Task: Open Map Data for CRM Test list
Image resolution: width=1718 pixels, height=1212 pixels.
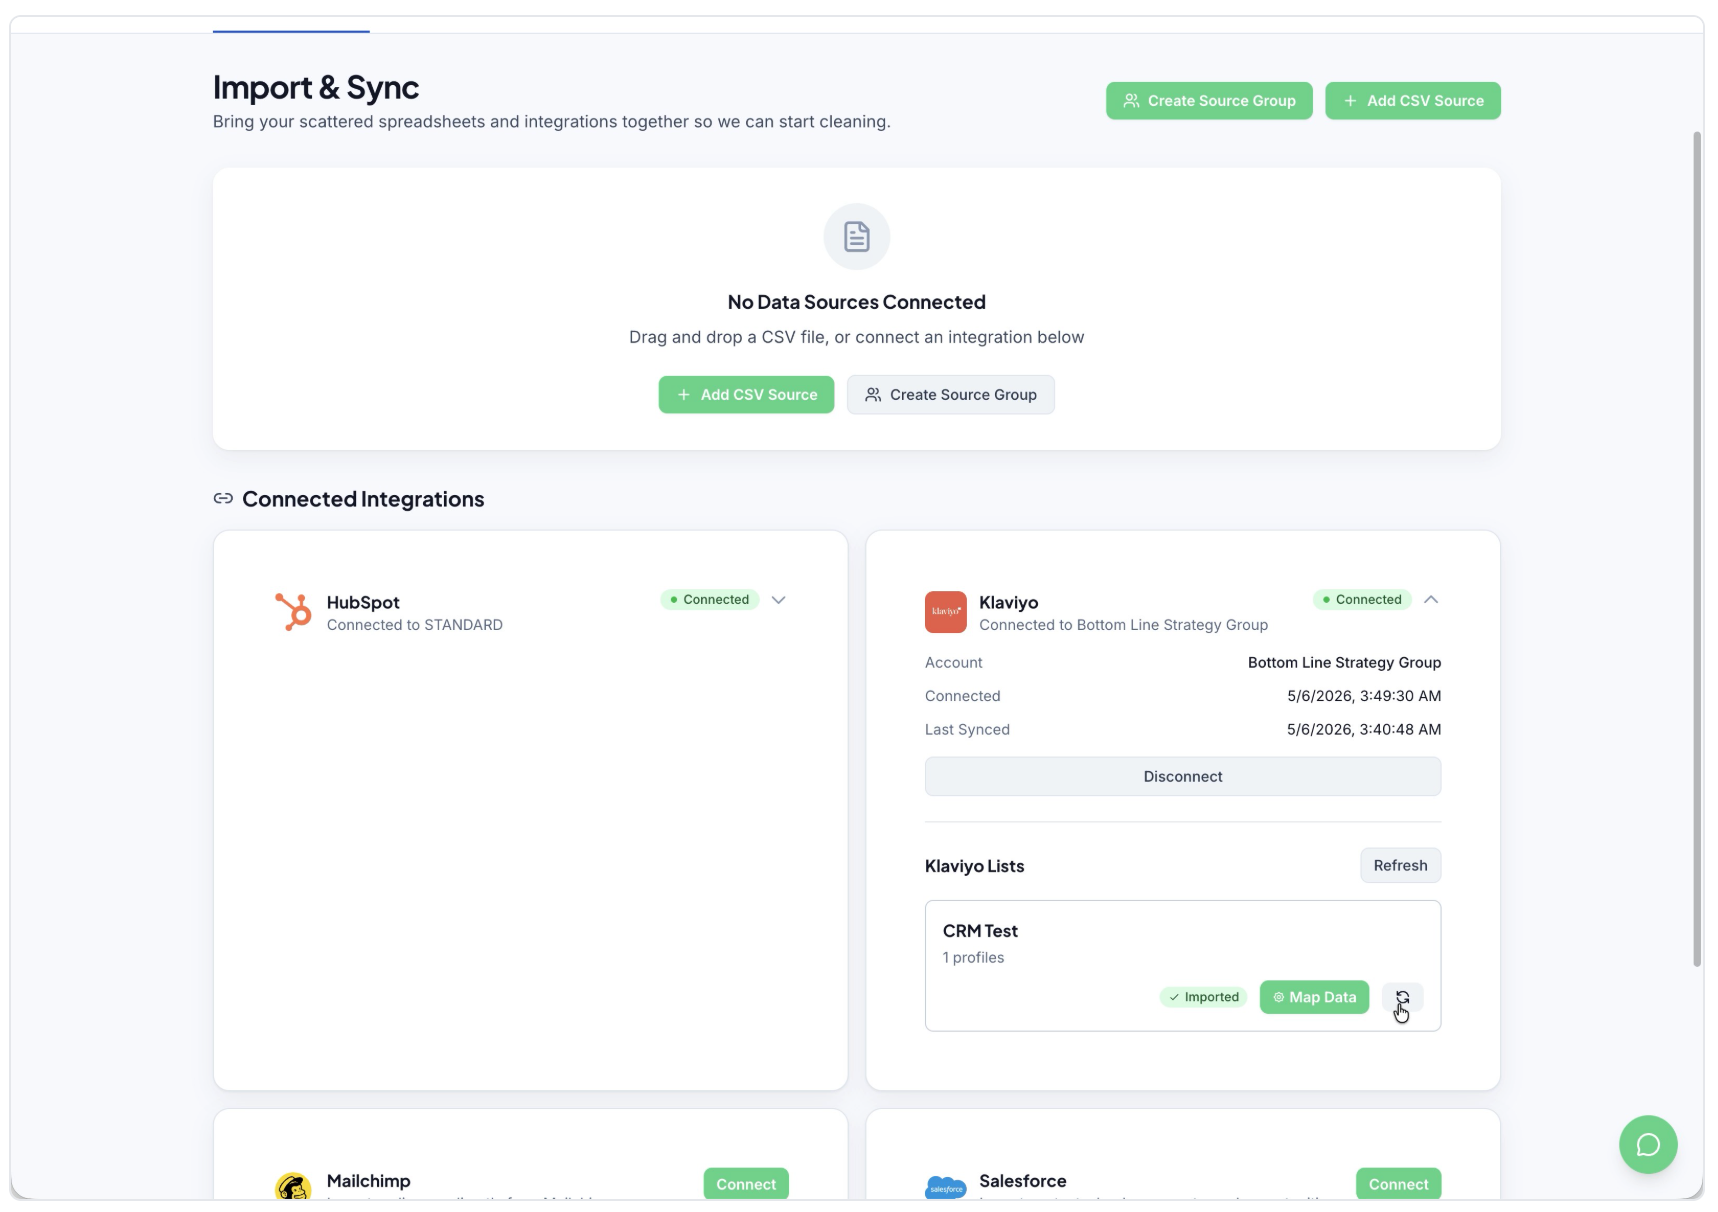Action: click(x=1314, y=998)
